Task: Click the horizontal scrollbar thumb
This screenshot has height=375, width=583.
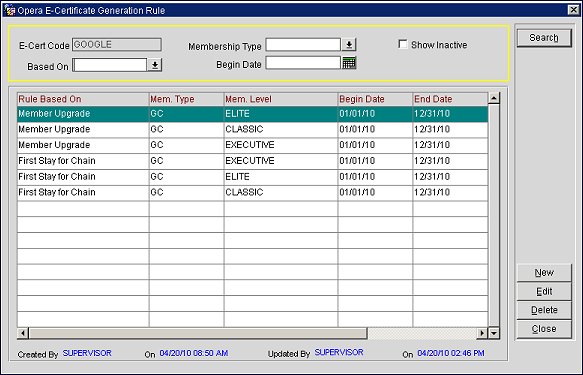Action: coord(198,333)
